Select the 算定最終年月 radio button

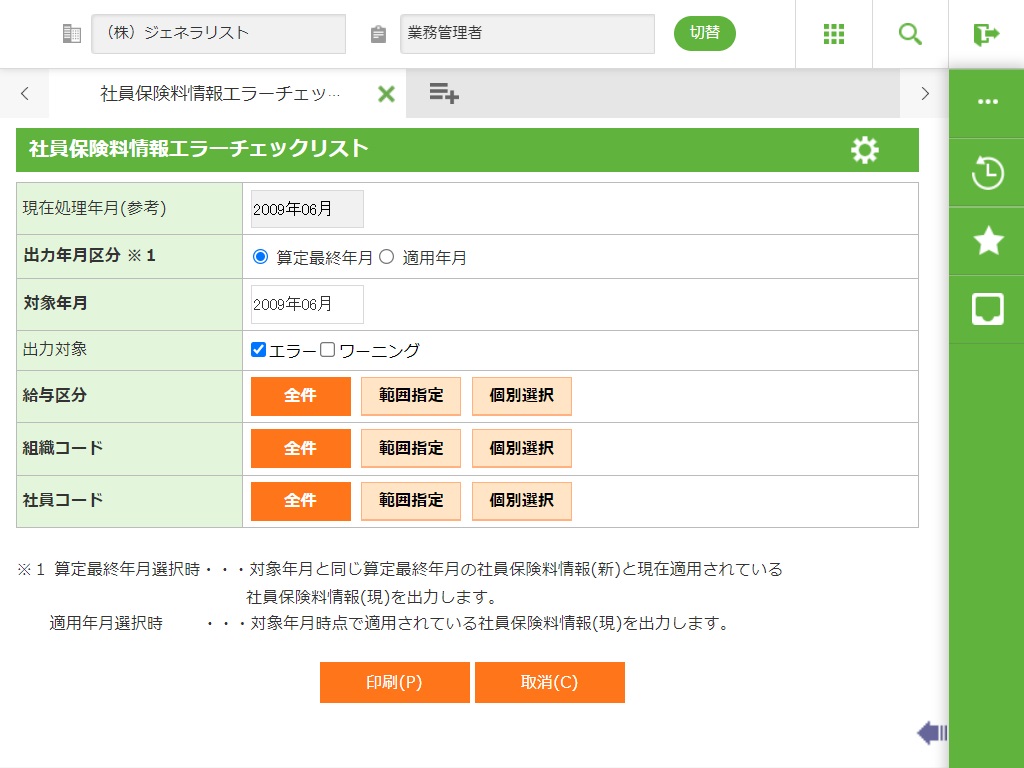point(261,257)
